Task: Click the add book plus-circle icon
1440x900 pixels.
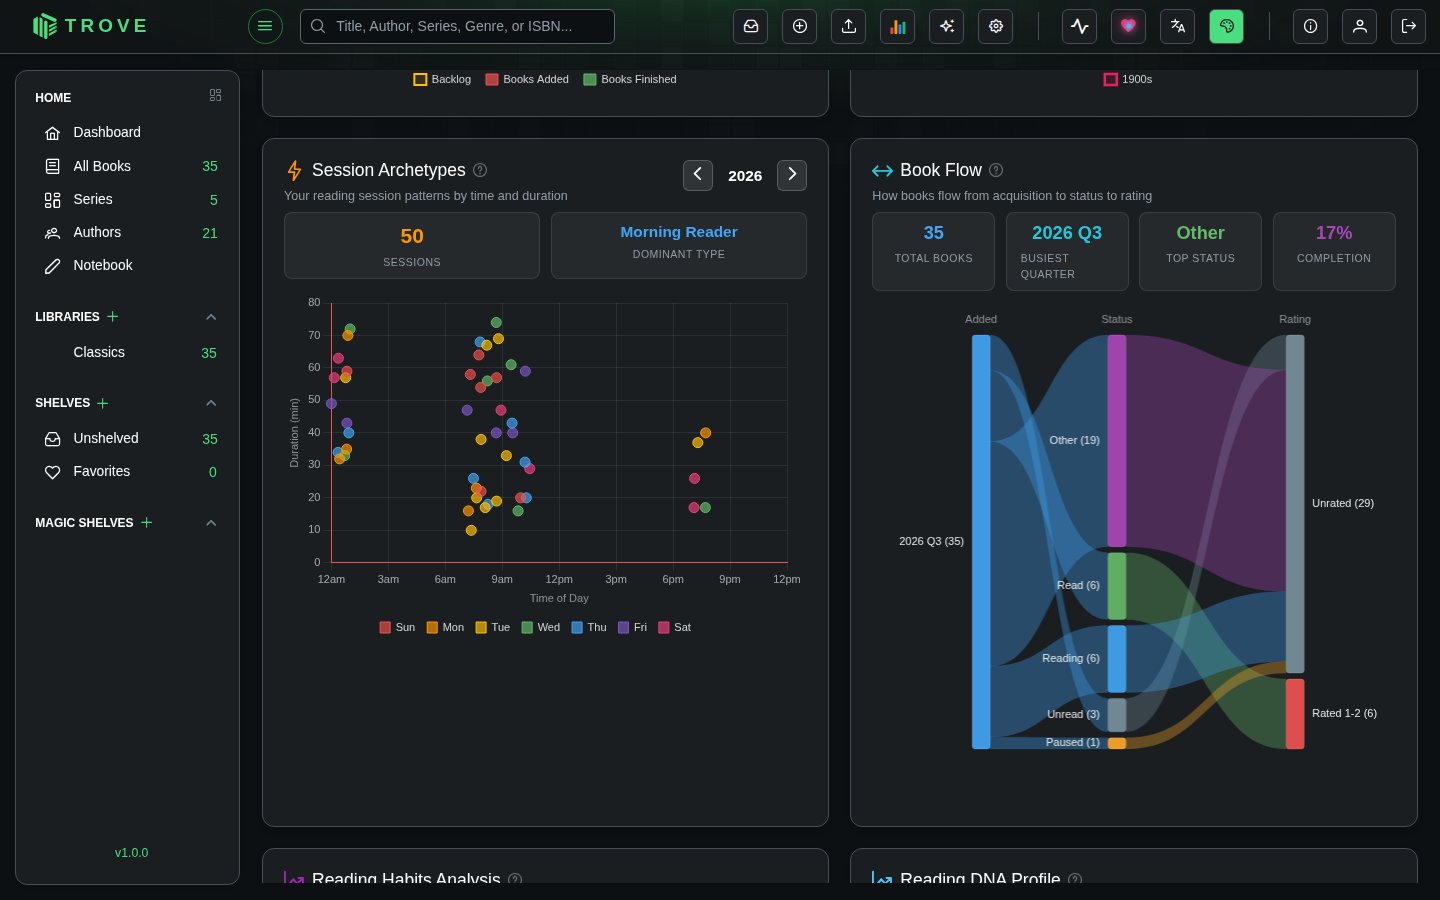Action: [x=799, y=26]
